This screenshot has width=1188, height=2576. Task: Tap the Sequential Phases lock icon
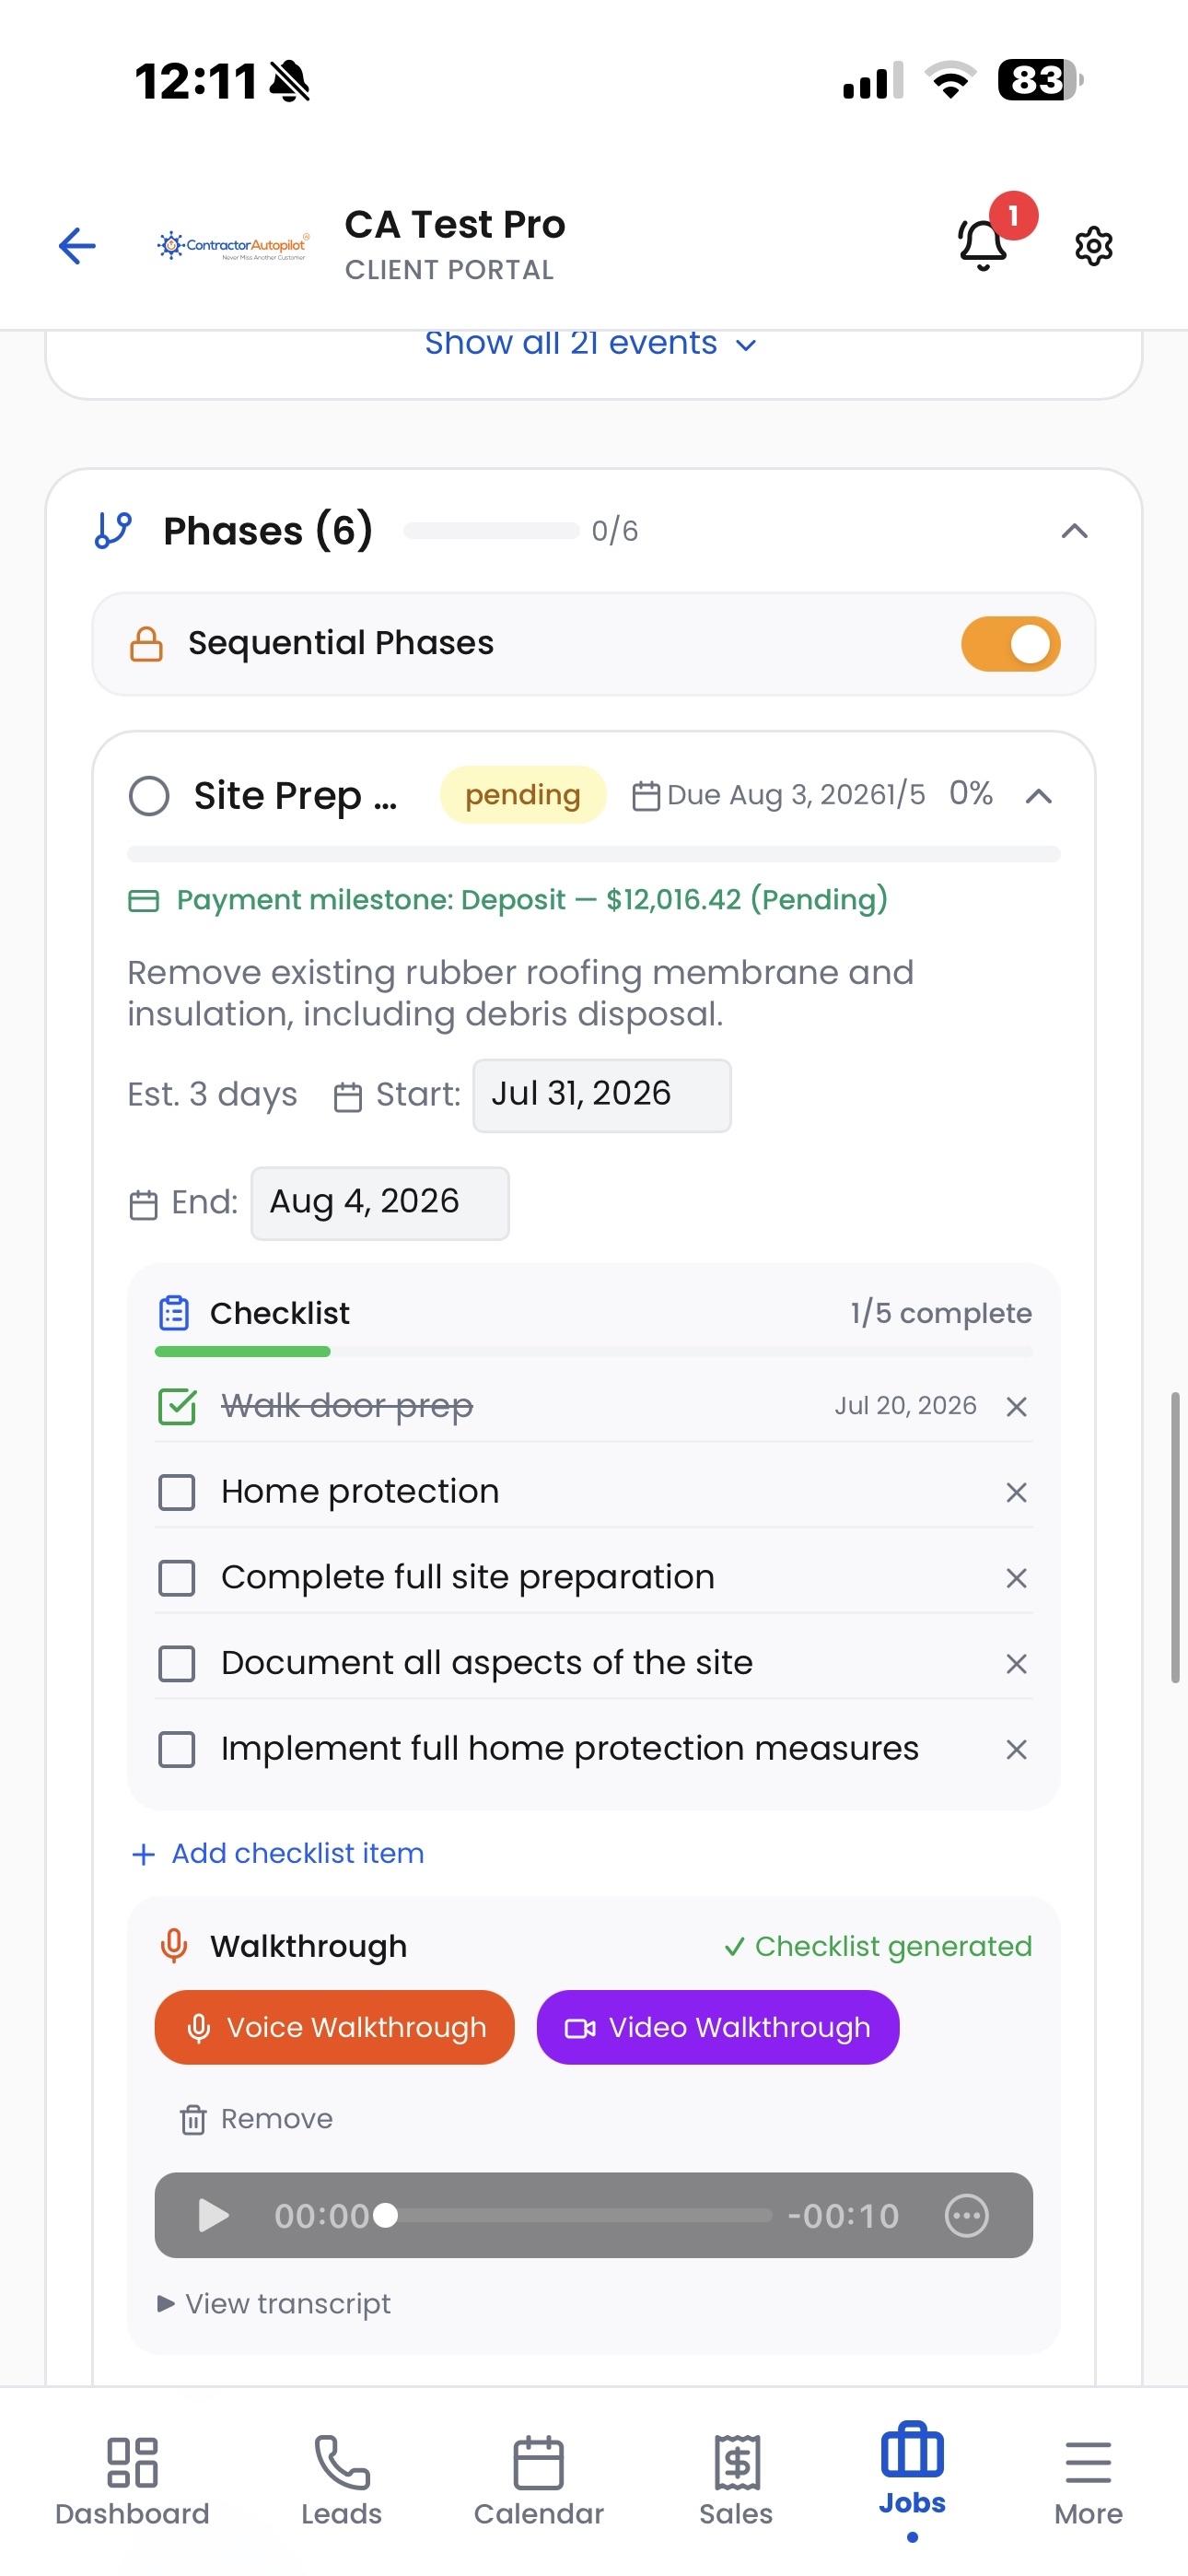tap(146, 643)
